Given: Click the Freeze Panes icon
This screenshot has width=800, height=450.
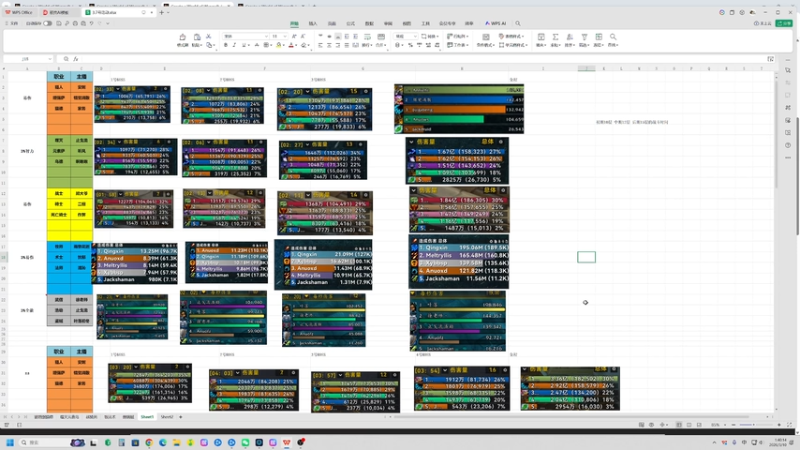Looking at the screenshot, I should (x=598, y=39).
